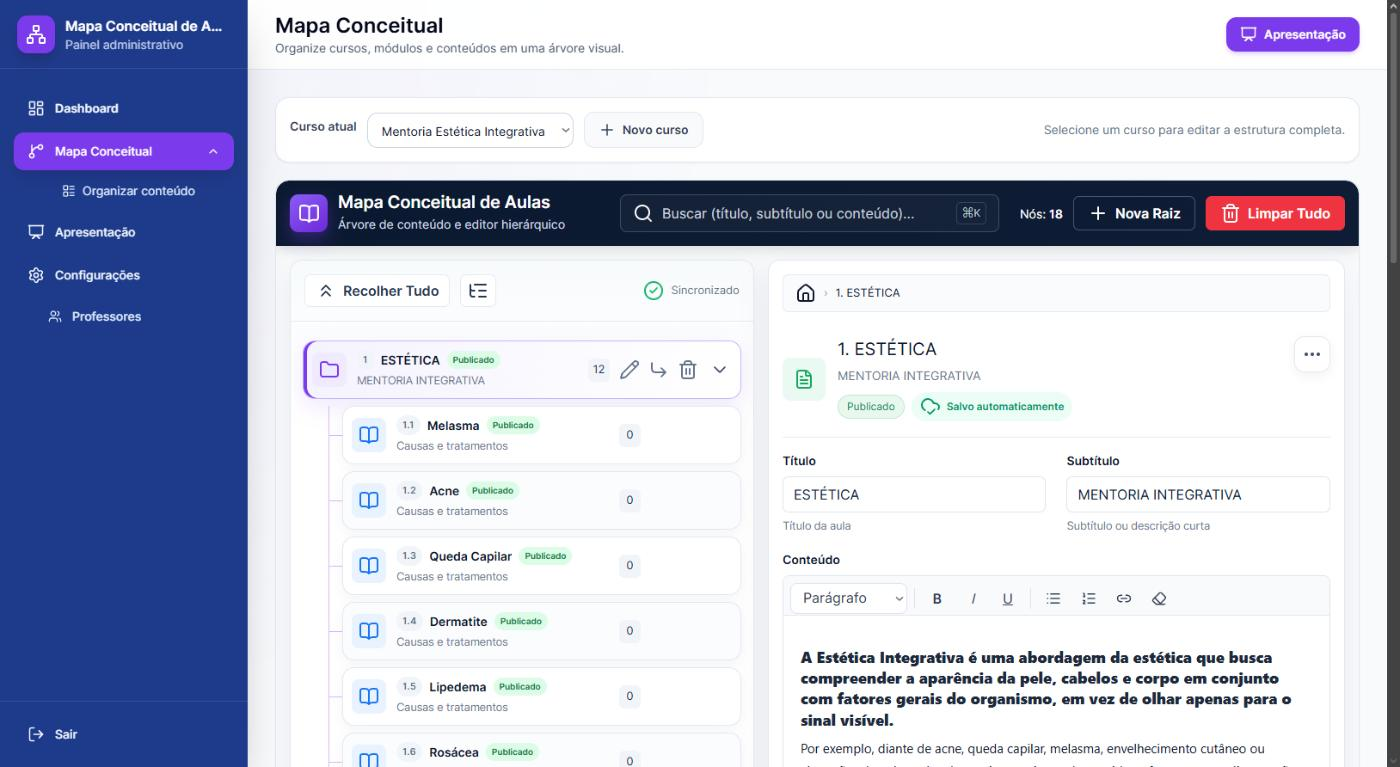Click the book icon of the Dermatite lesson
Viewport: 1400px width, 767px height.
369,631
